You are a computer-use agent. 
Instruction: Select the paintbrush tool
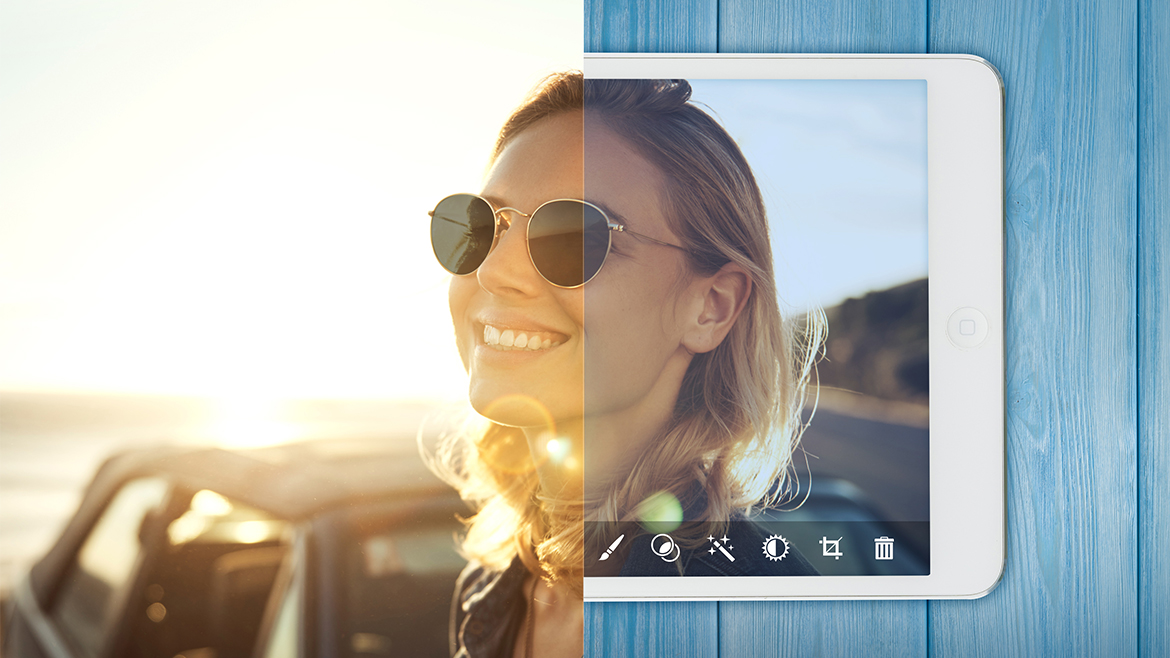[611, 547]
